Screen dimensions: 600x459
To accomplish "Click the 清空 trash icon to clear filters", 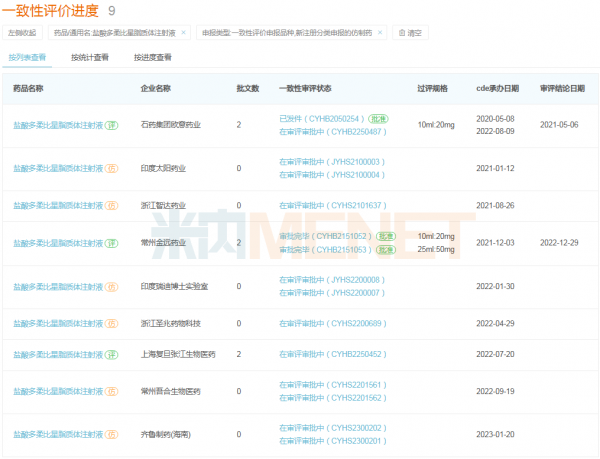I will point(403,33).
